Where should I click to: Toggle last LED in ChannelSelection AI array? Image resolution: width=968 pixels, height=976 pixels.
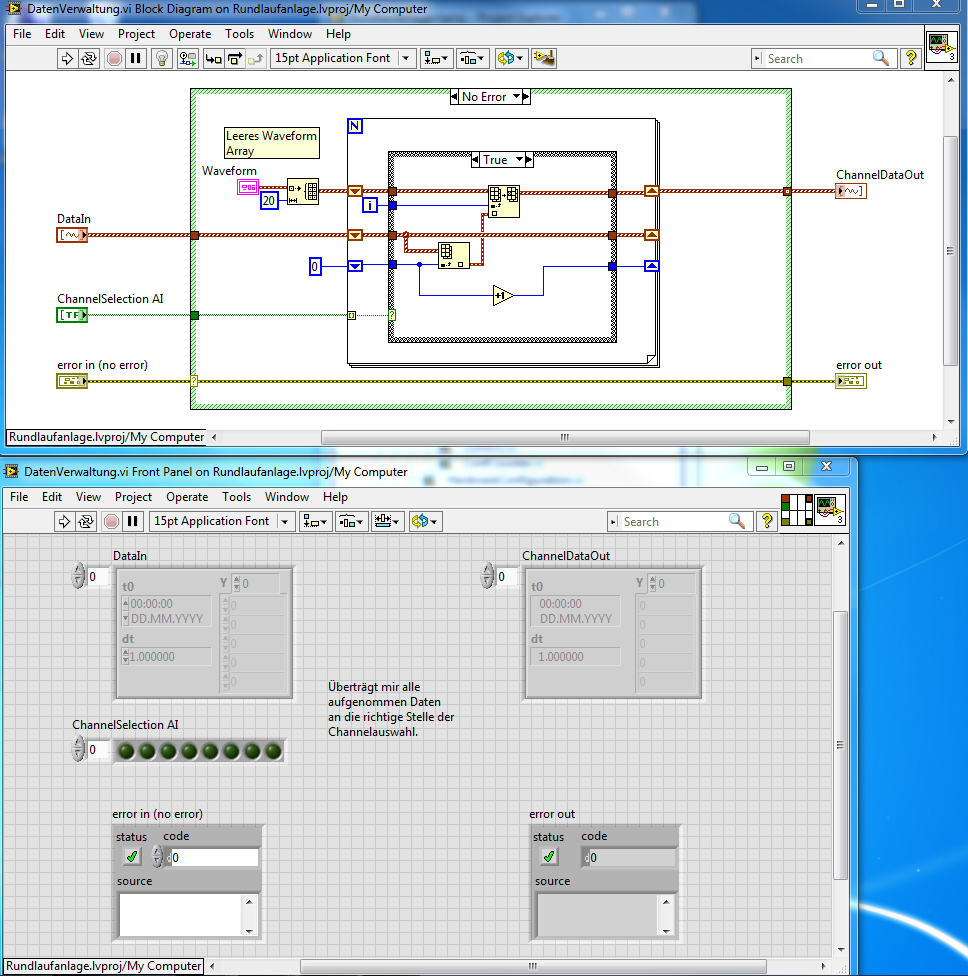pos(272,750)
